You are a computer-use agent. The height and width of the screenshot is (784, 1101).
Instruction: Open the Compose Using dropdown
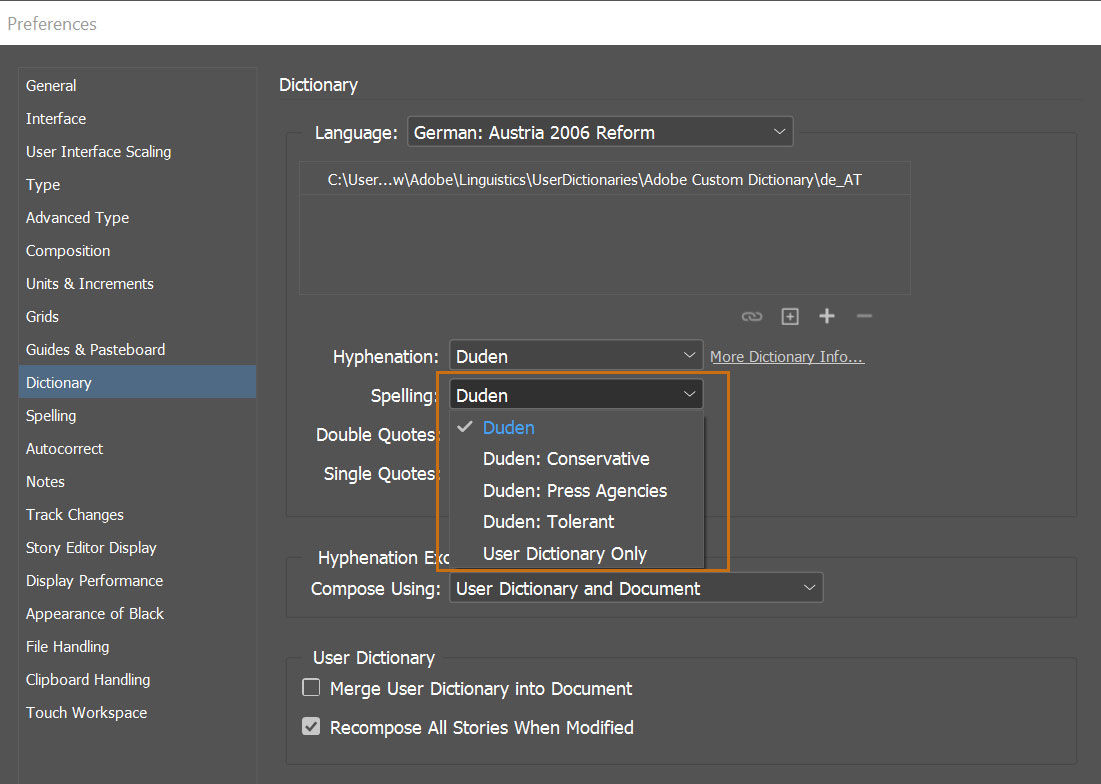point(636,589)
